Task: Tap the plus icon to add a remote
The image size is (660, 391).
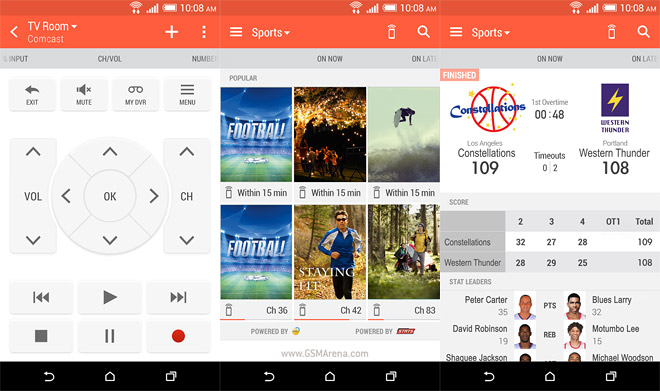Action: point(171,32)
